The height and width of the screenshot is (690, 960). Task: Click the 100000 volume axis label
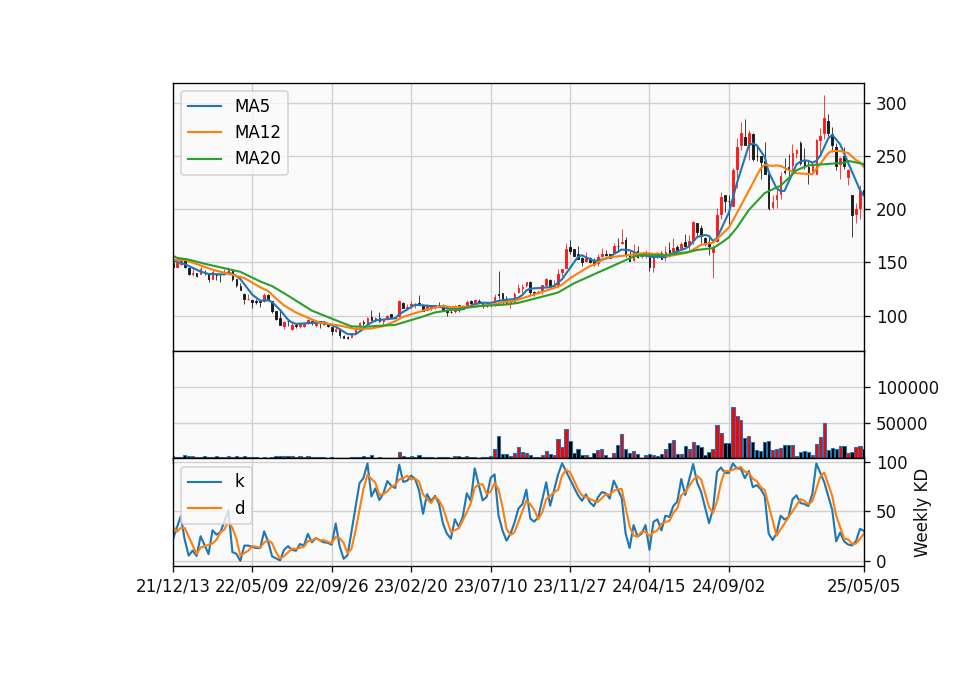click(x=907, y=388)
